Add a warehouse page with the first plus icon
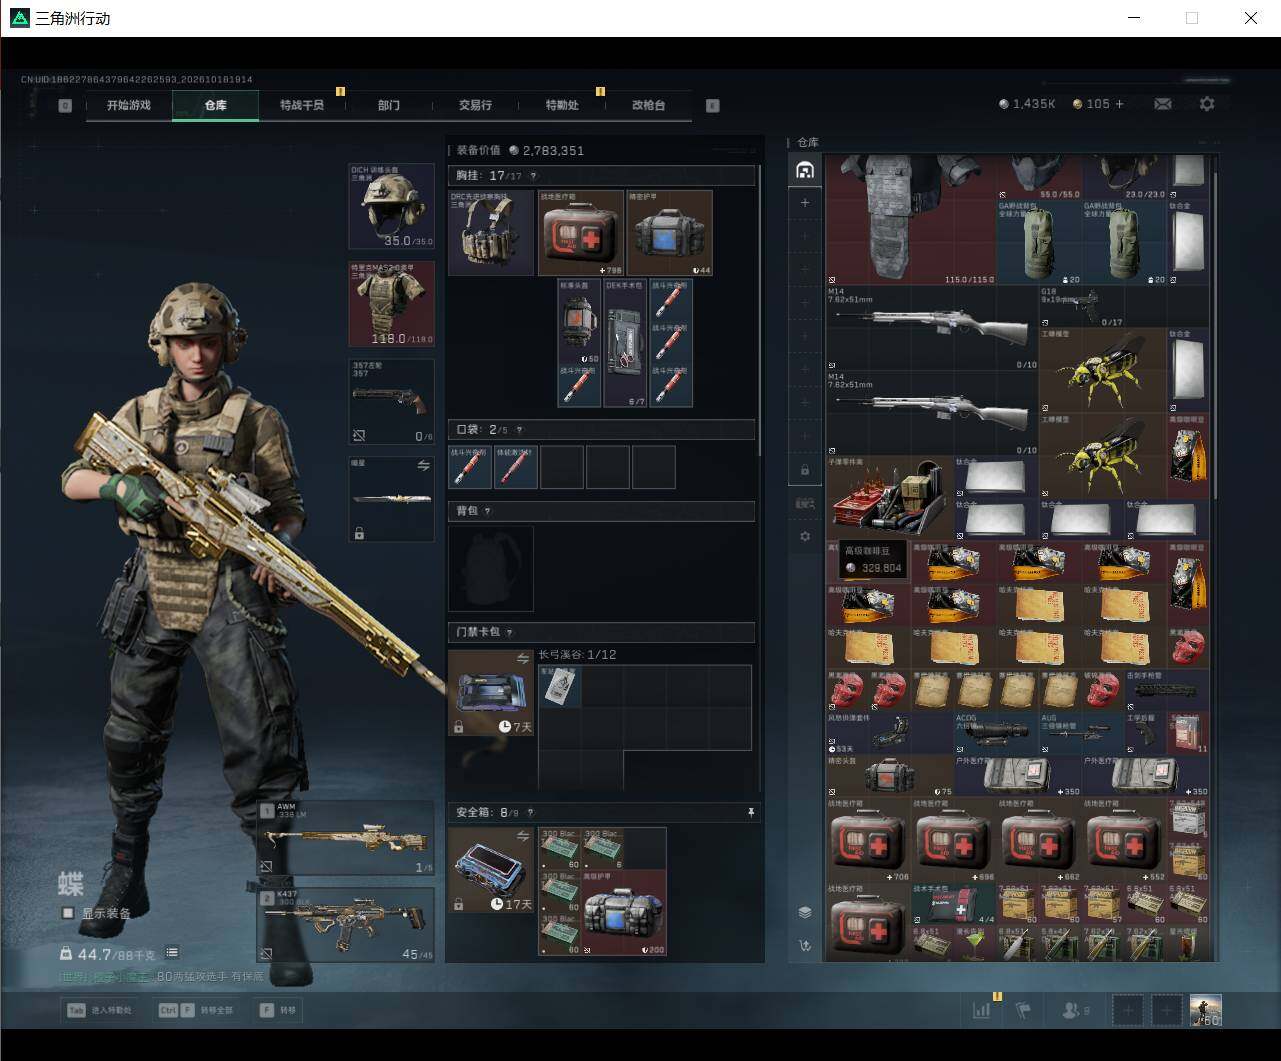Image resolution: width=1281 pixels, height=1061 pixels. pos(805,203)
